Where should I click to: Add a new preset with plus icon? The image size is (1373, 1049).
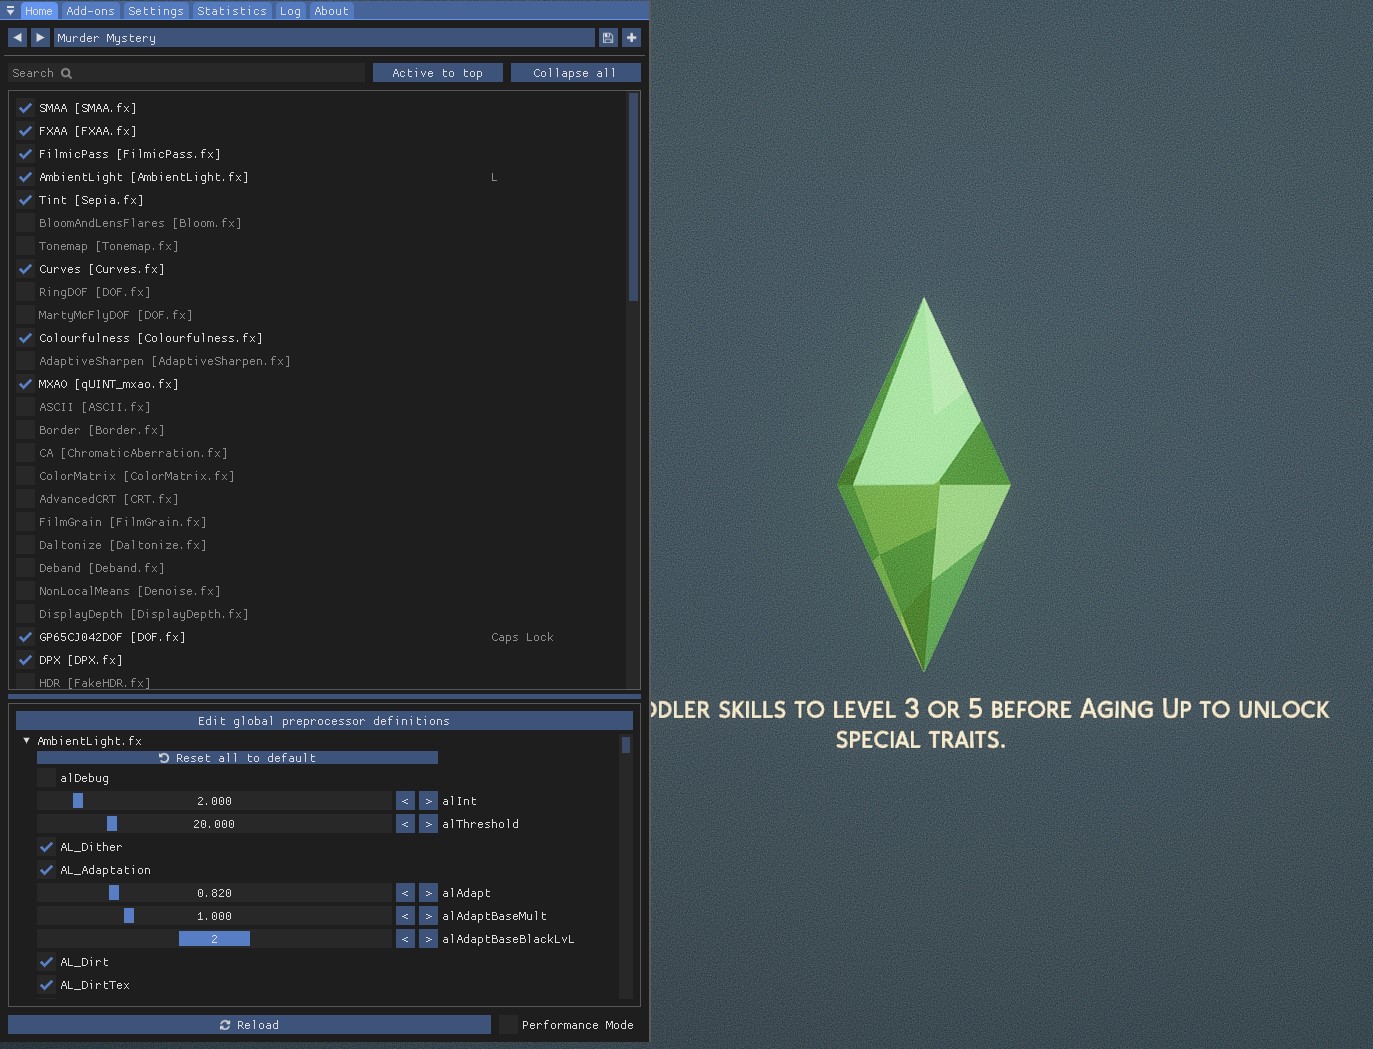(631, 37)
